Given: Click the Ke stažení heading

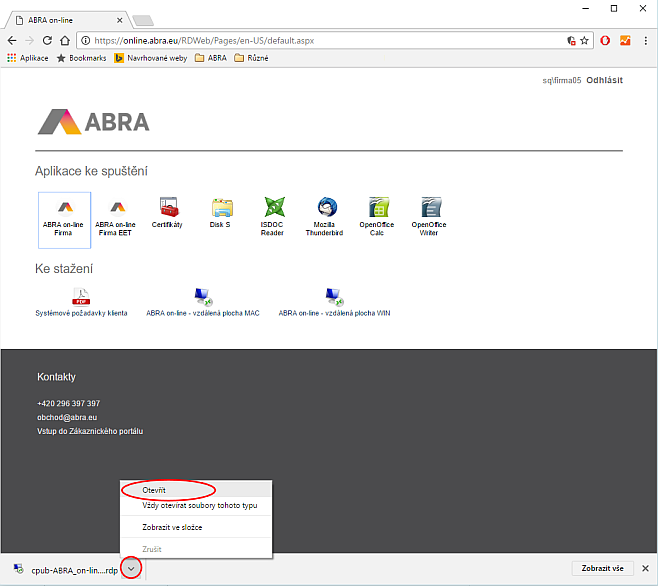Looking at the screenshot, I should coord(64,269).
